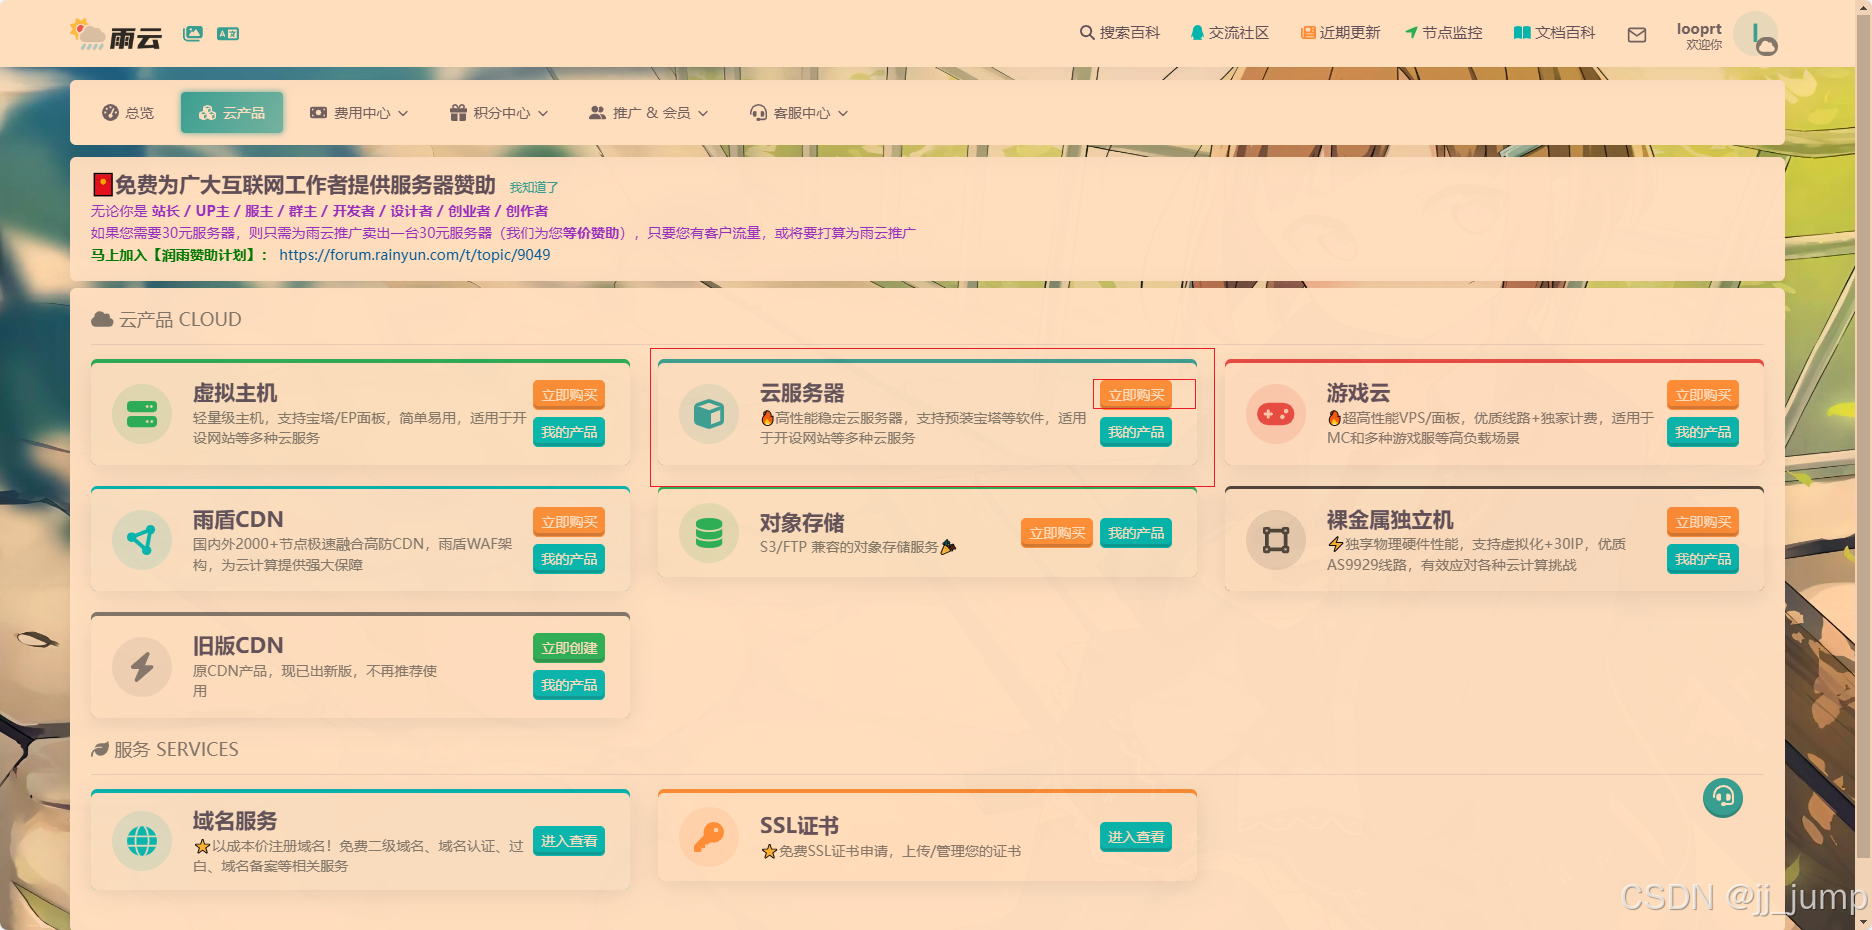Viewport: 1872px width, 930px height.
Task: Click the Rainyun 雨云 logo
Action: 113,33
